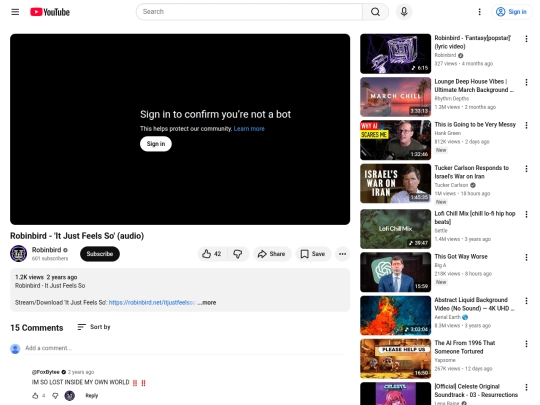Open options for Abstract Liquid Background video
The width and height of the screenshot is (540, 405).
[x=526, y=301]
